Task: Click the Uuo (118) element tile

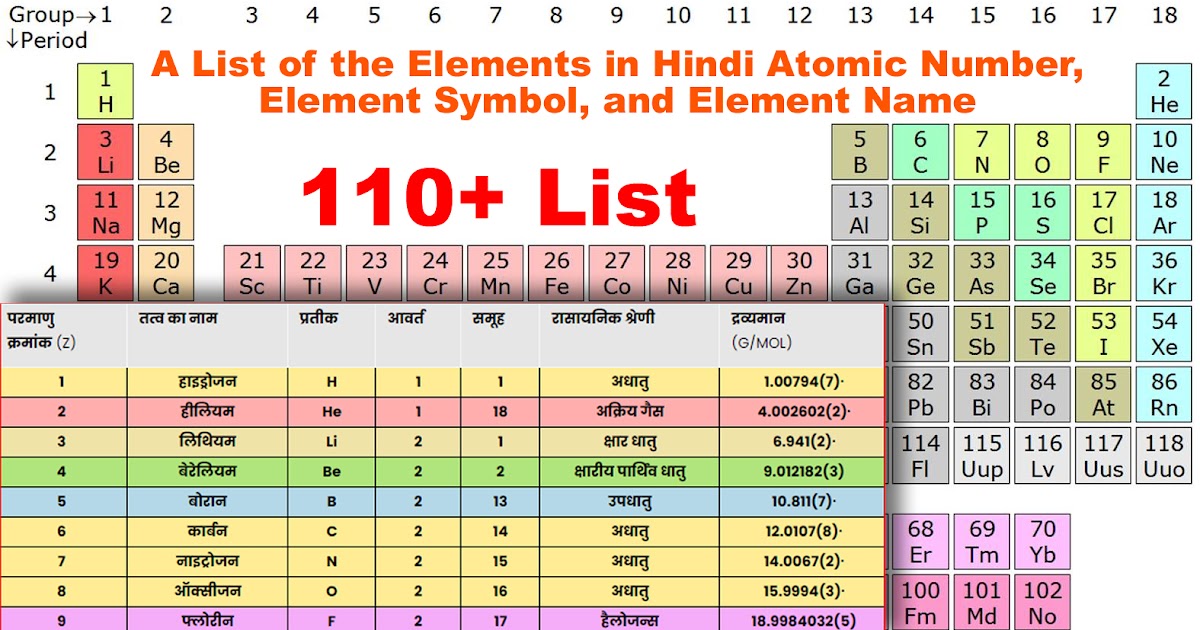Action: [1163, 454]
